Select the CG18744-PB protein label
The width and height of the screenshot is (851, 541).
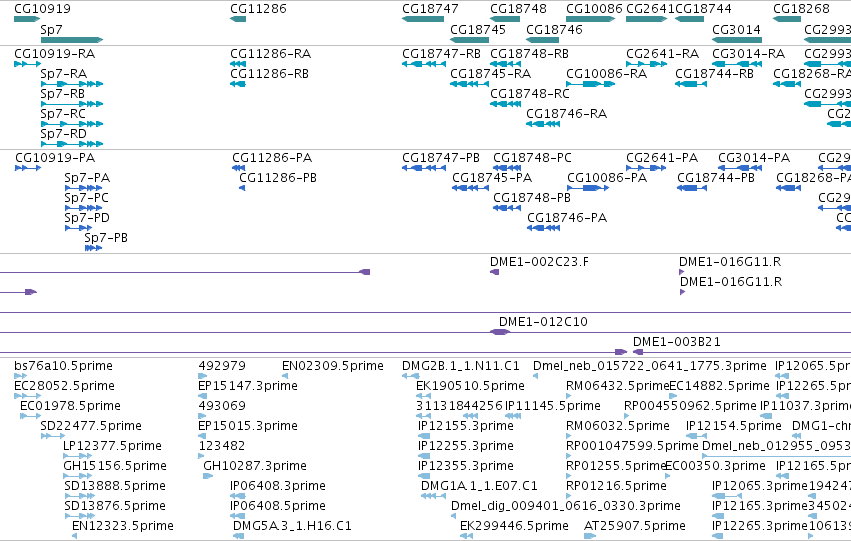(x=716, y=178)
